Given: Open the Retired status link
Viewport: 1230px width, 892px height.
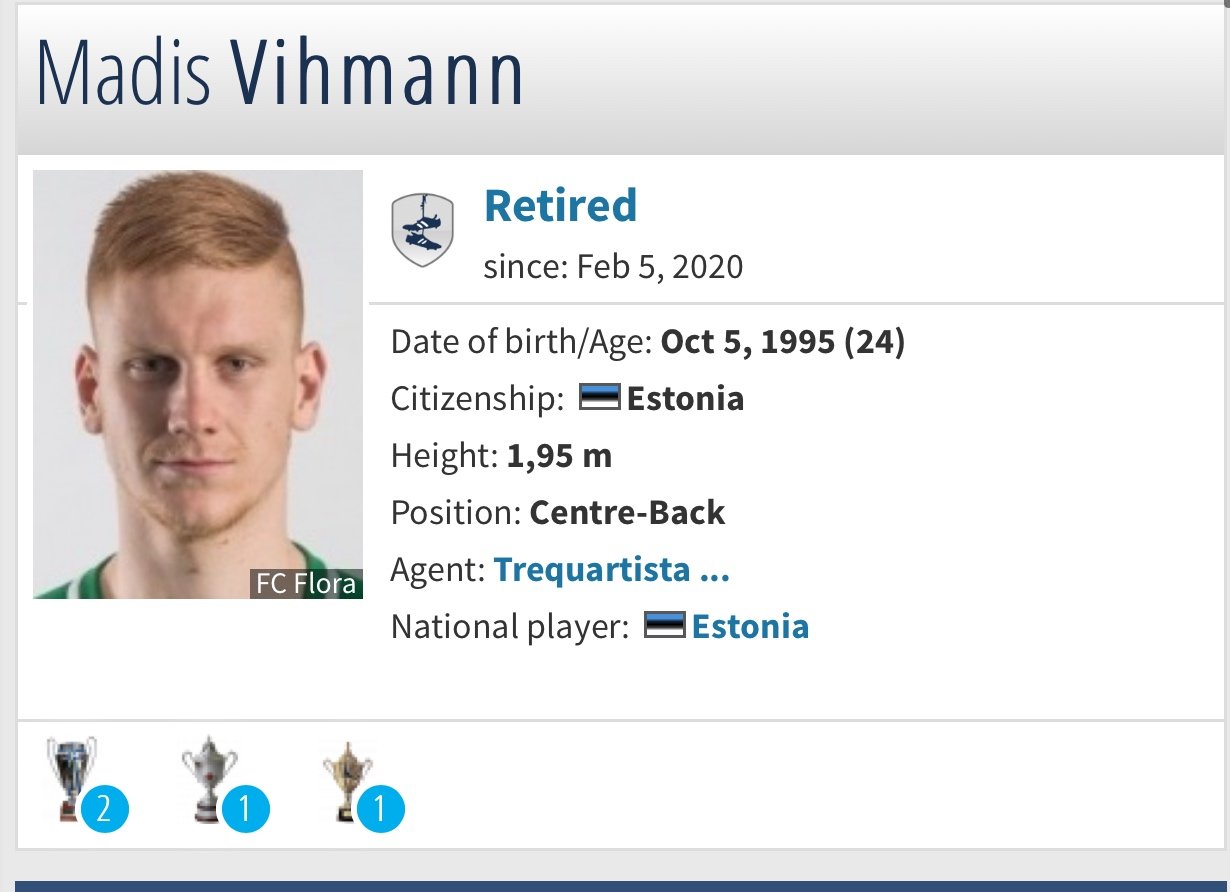Looking at the screenshot, I should [560, 206].
